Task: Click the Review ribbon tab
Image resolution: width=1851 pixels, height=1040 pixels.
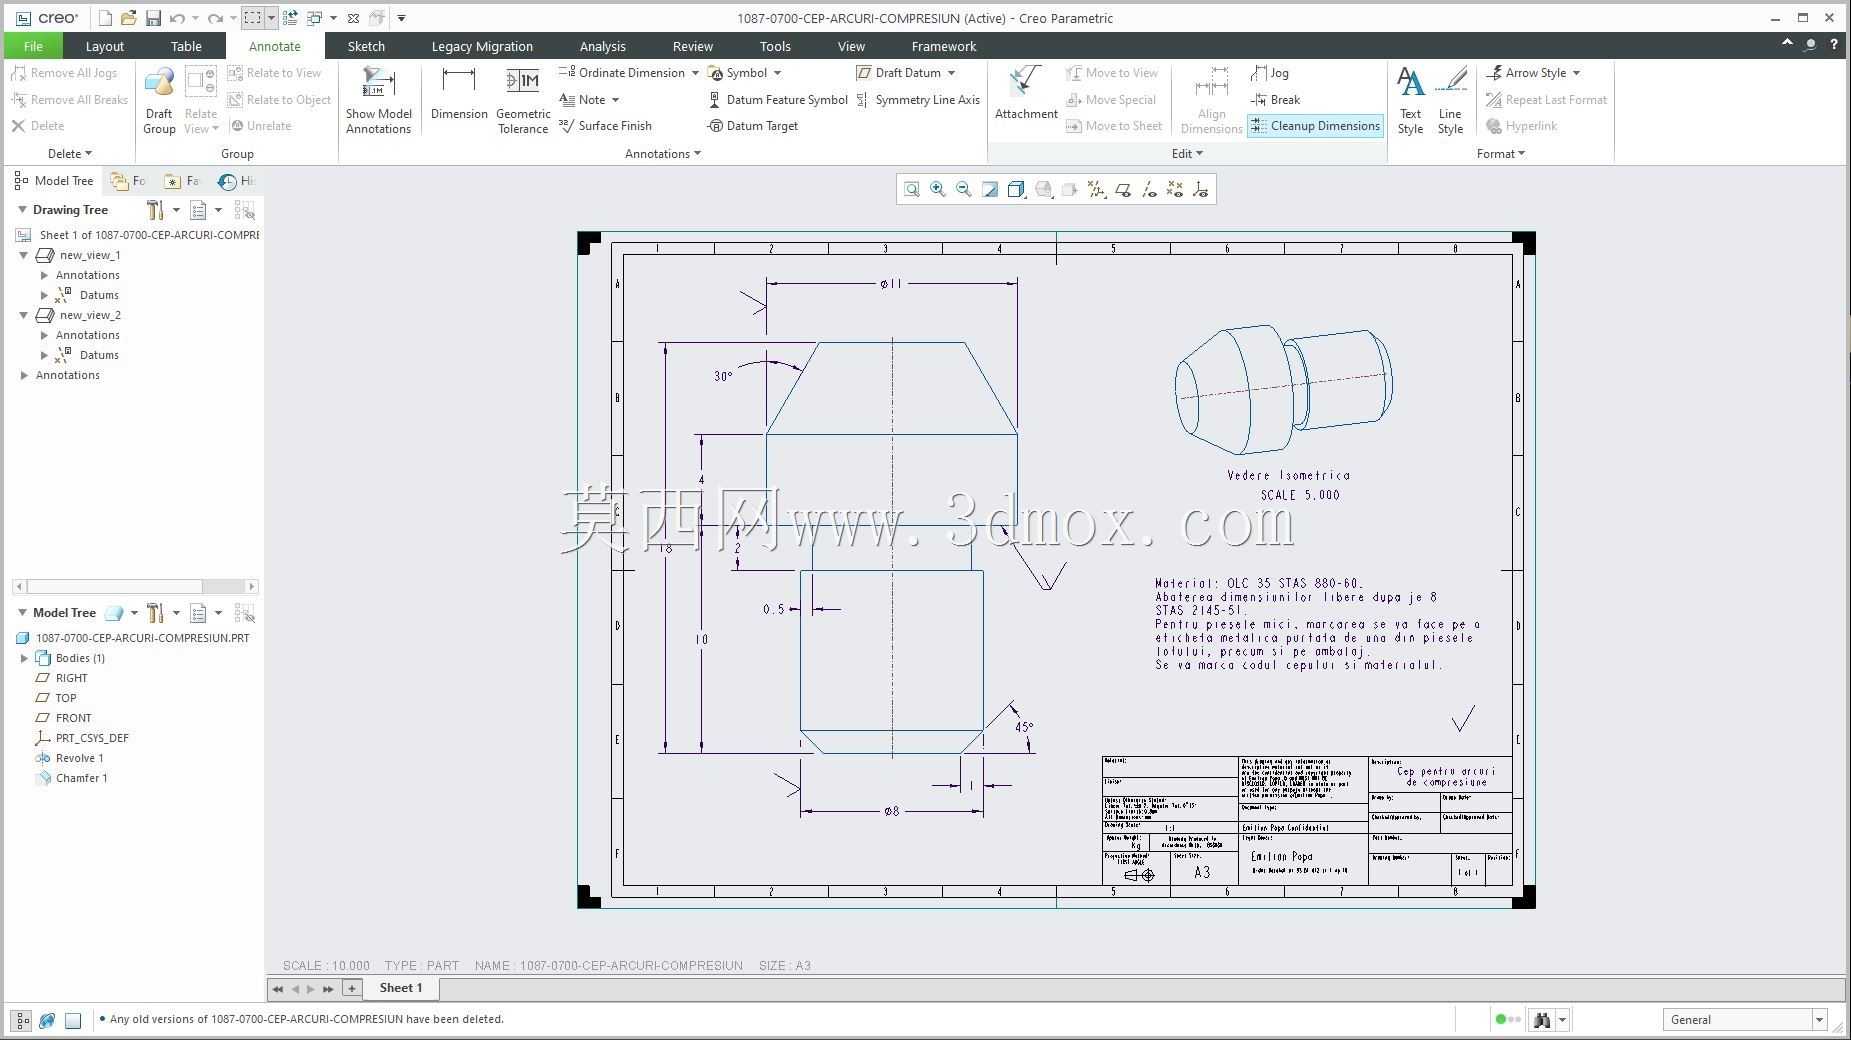Action: (692, 46)
